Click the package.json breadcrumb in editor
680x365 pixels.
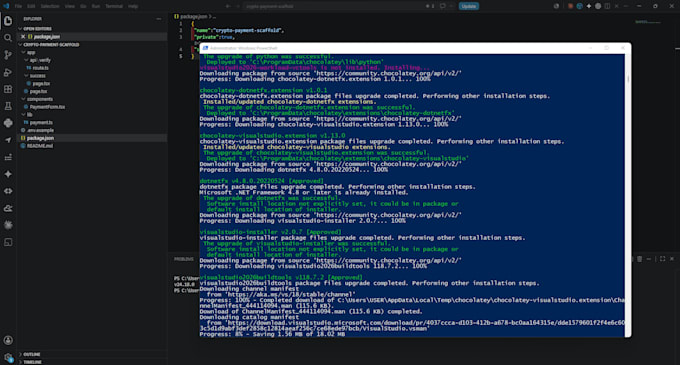(193, 16)
